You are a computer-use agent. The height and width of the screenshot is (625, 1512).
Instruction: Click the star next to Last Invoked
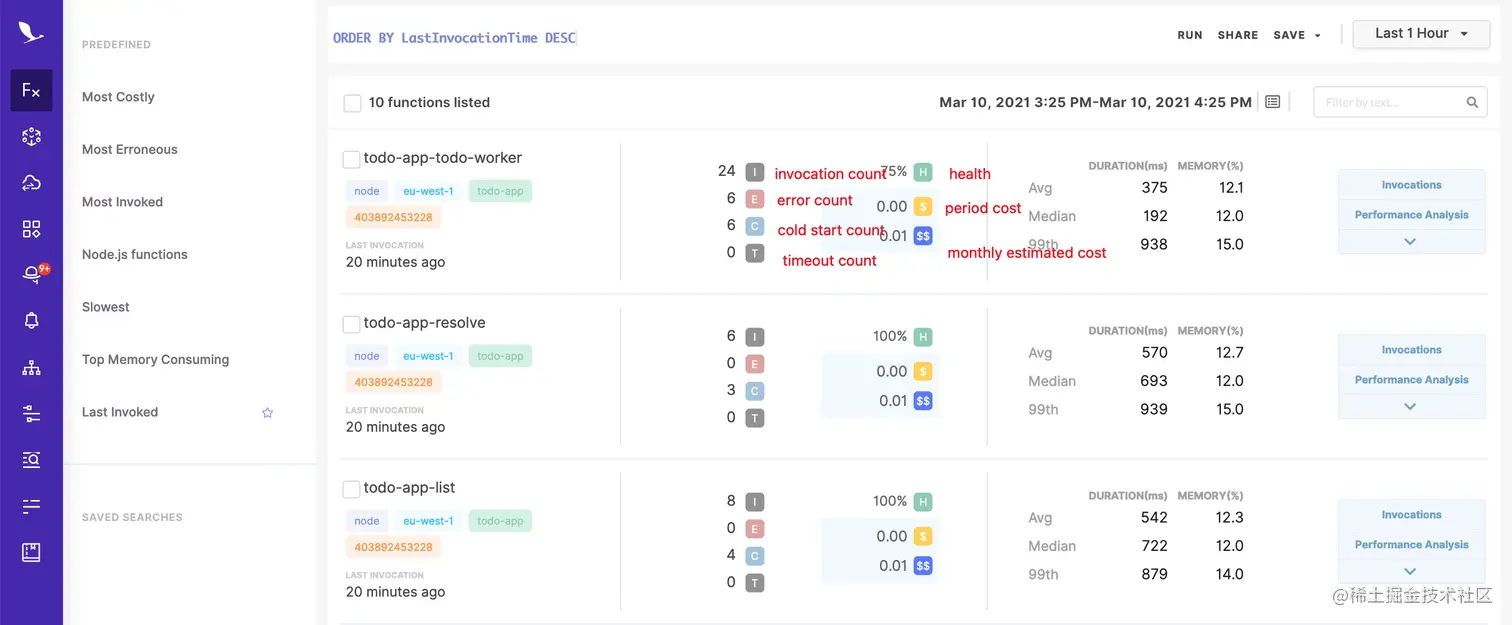(x=267, y=412)
